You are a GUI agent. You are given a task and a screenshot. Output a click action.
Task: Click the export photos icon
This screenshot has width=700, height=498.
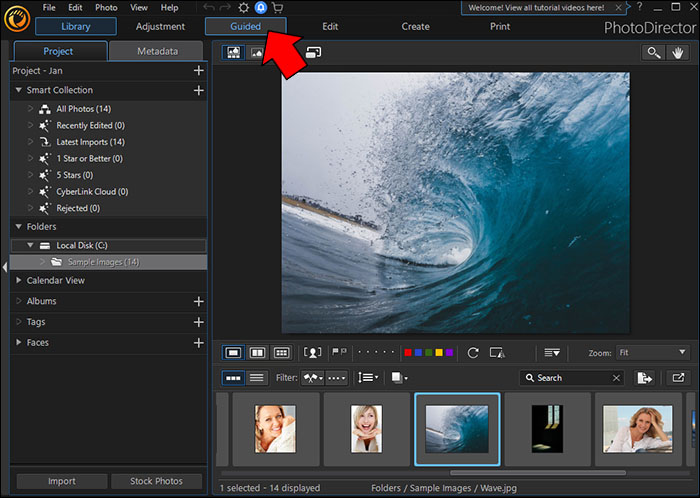pyautogui.click(x=645, y=378)
